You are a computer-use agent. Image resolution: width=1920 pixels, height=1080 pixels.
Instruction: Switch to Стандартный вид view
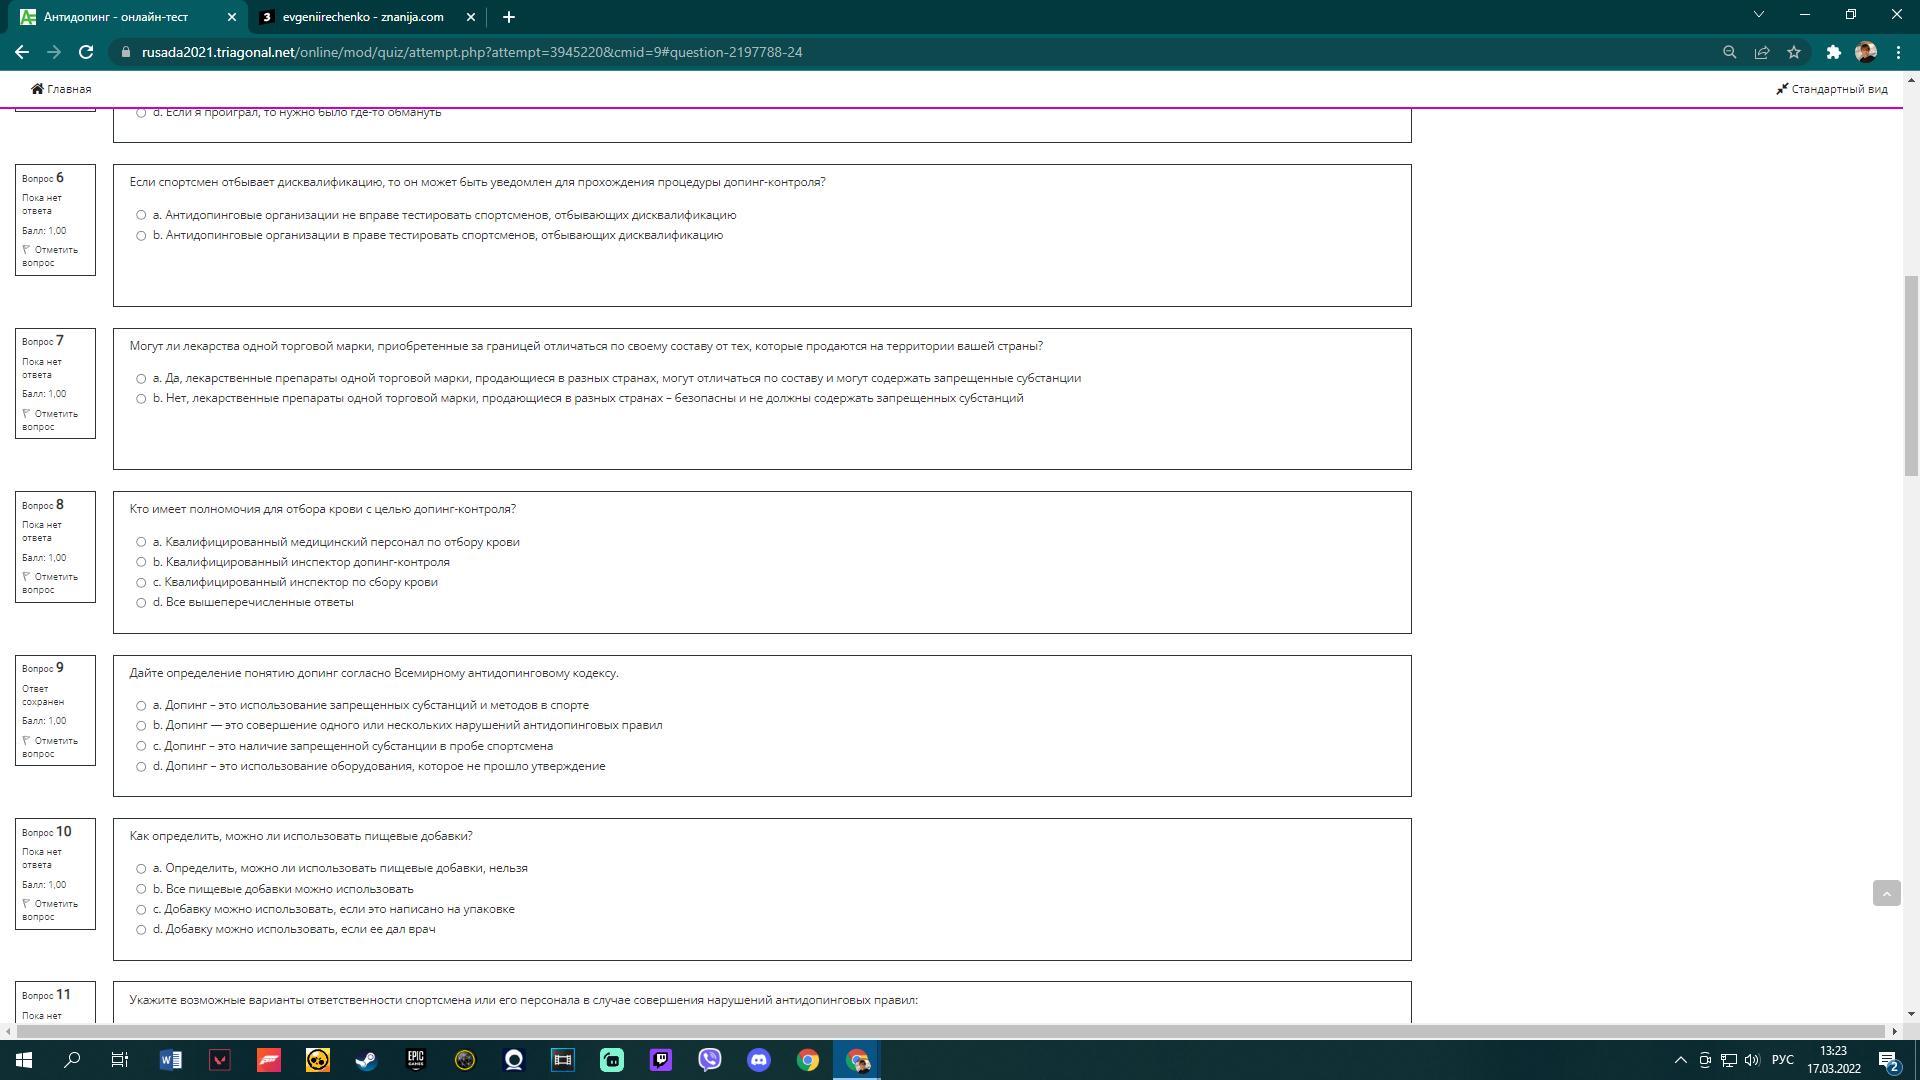click(x=1832, y=89)
